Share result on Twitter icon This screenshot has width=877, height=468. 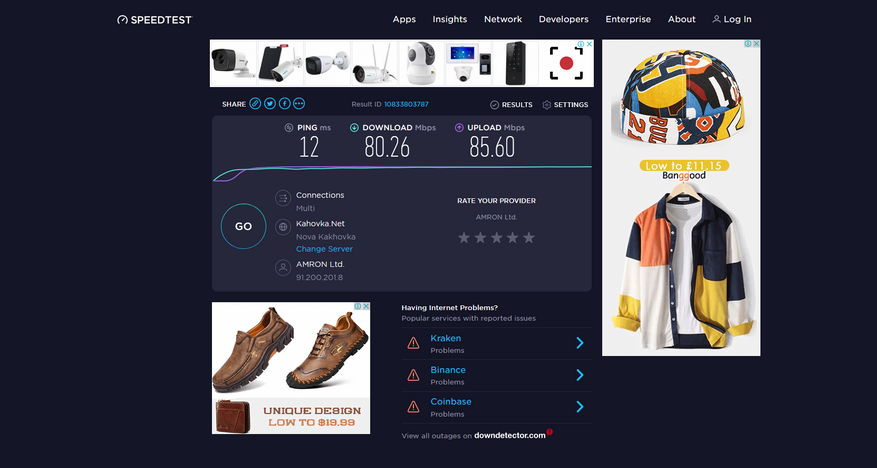[270, 104]
